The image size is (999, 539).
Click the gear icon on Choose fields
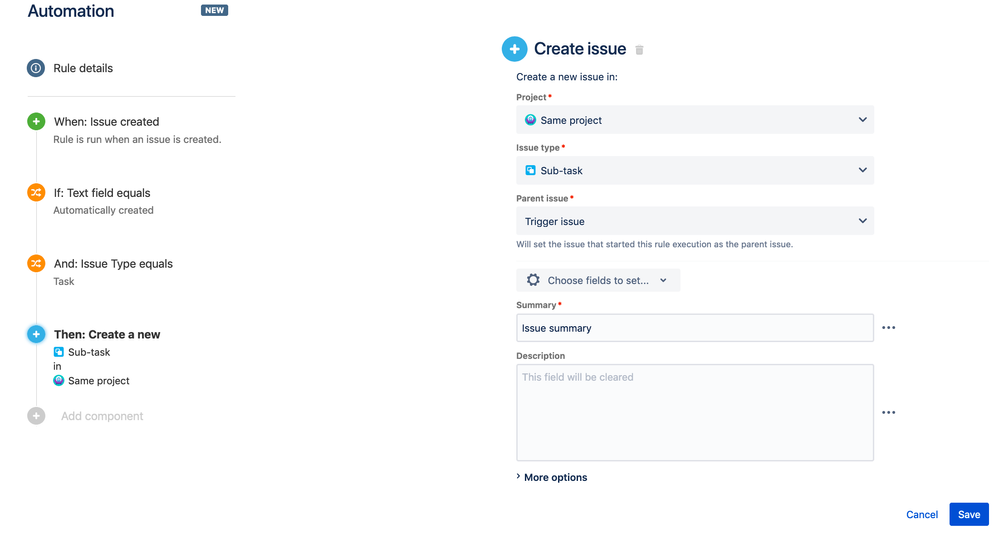pos(533,281)
